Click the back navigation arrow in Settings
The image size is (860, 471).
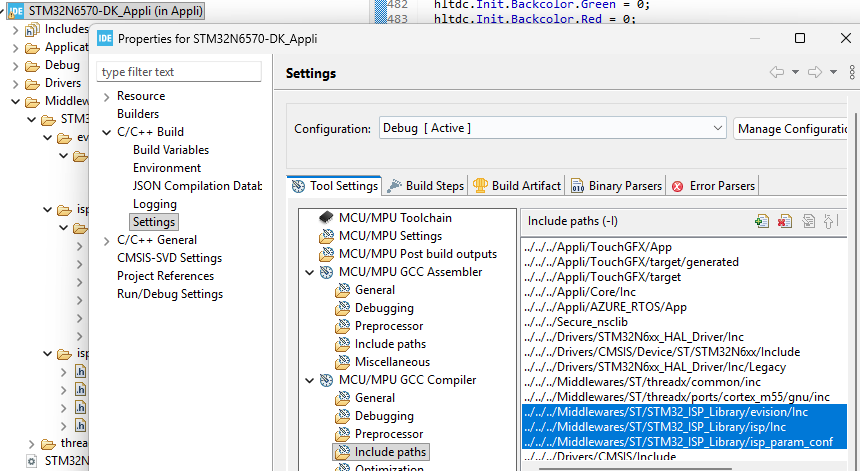point(776,73)
